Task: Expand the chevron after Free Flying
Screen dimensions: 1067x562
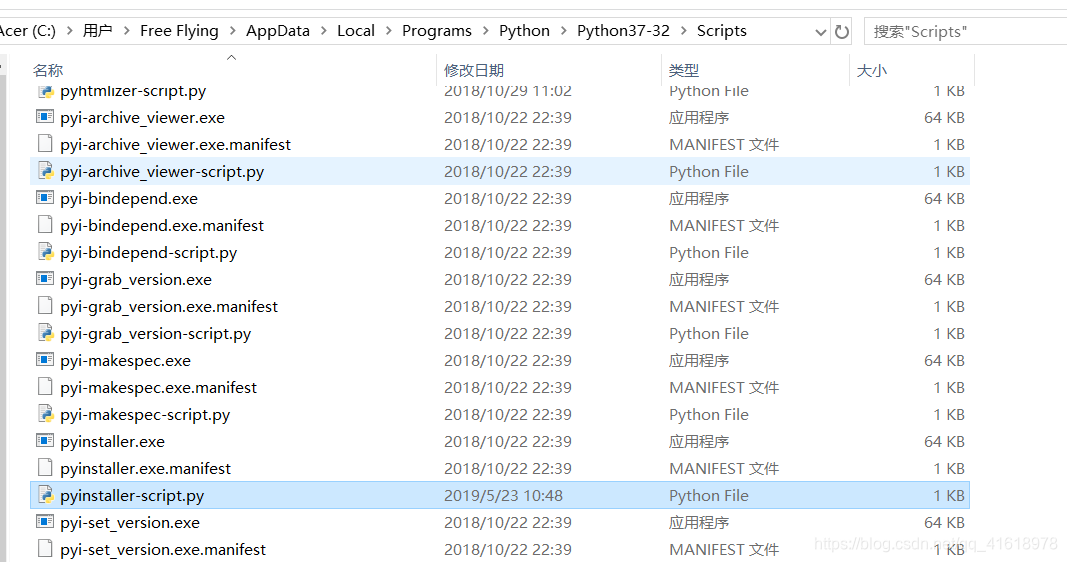Action: click(233, 31)
